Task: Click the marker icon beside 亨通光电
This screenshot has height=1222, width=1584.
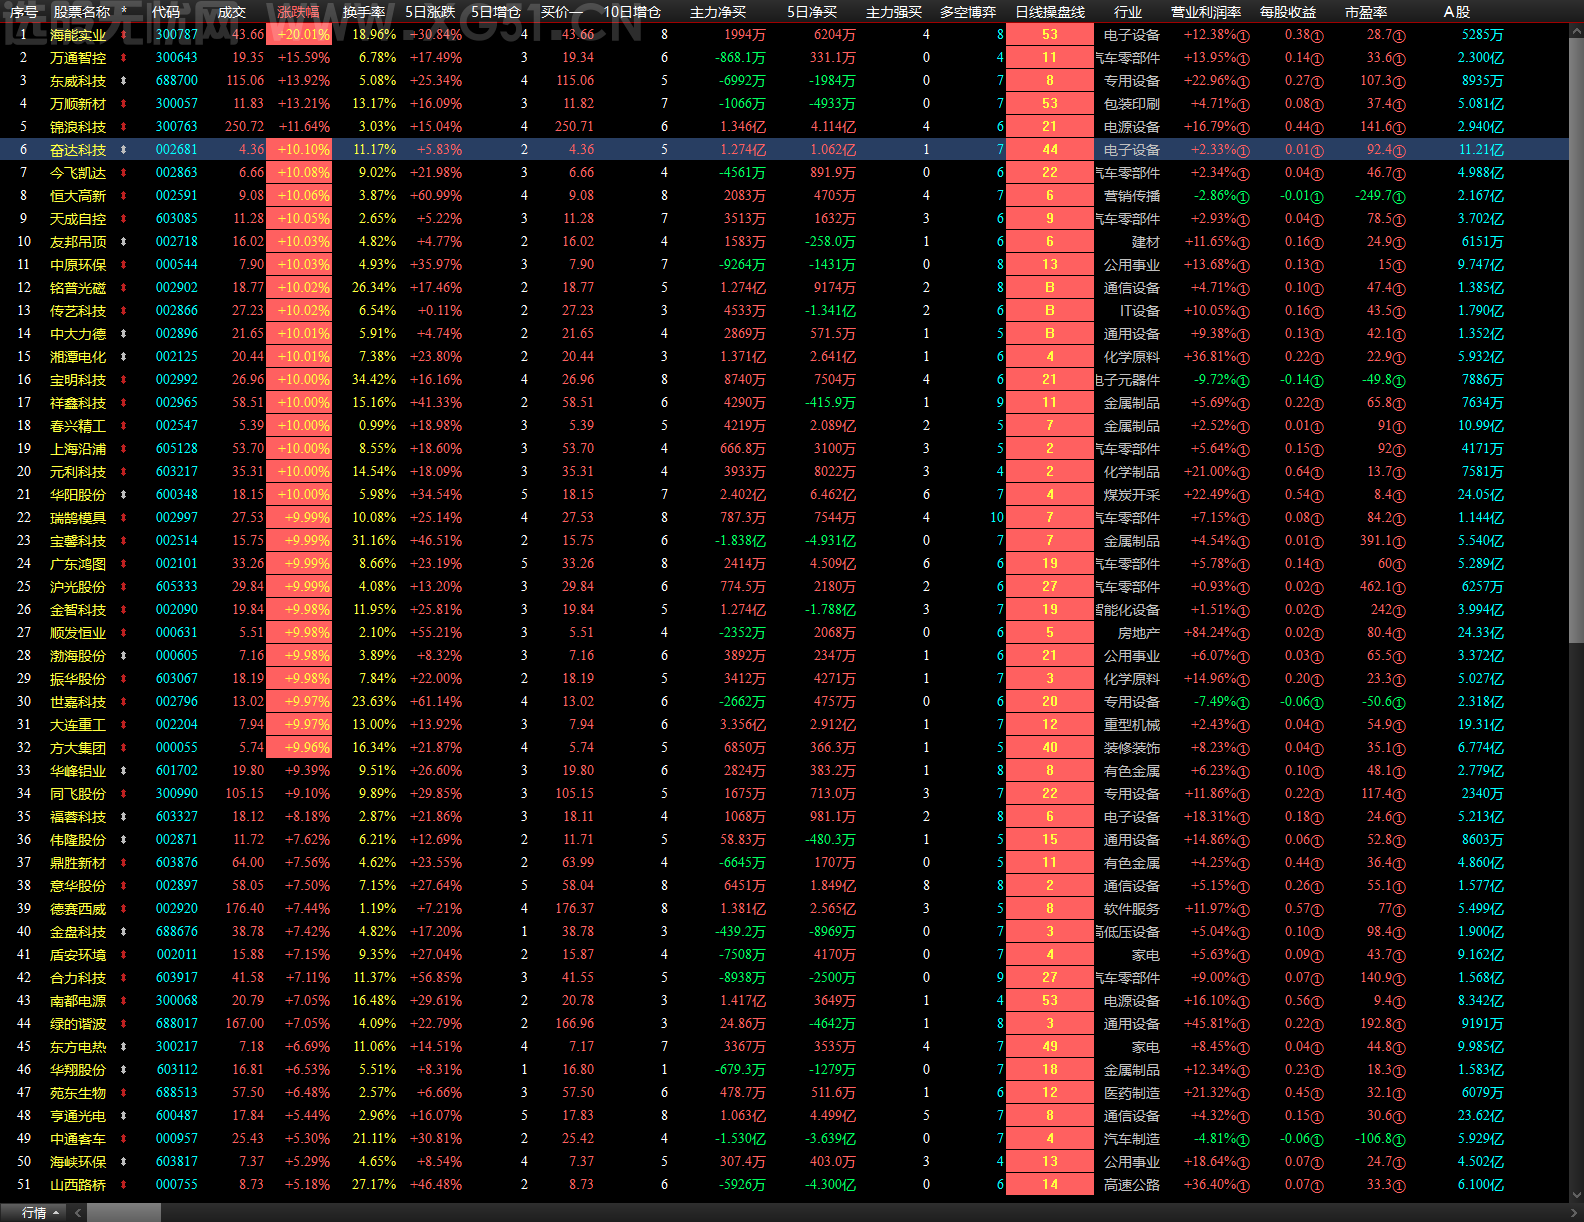Action: pyautogui.click(x=124, y=1116)
